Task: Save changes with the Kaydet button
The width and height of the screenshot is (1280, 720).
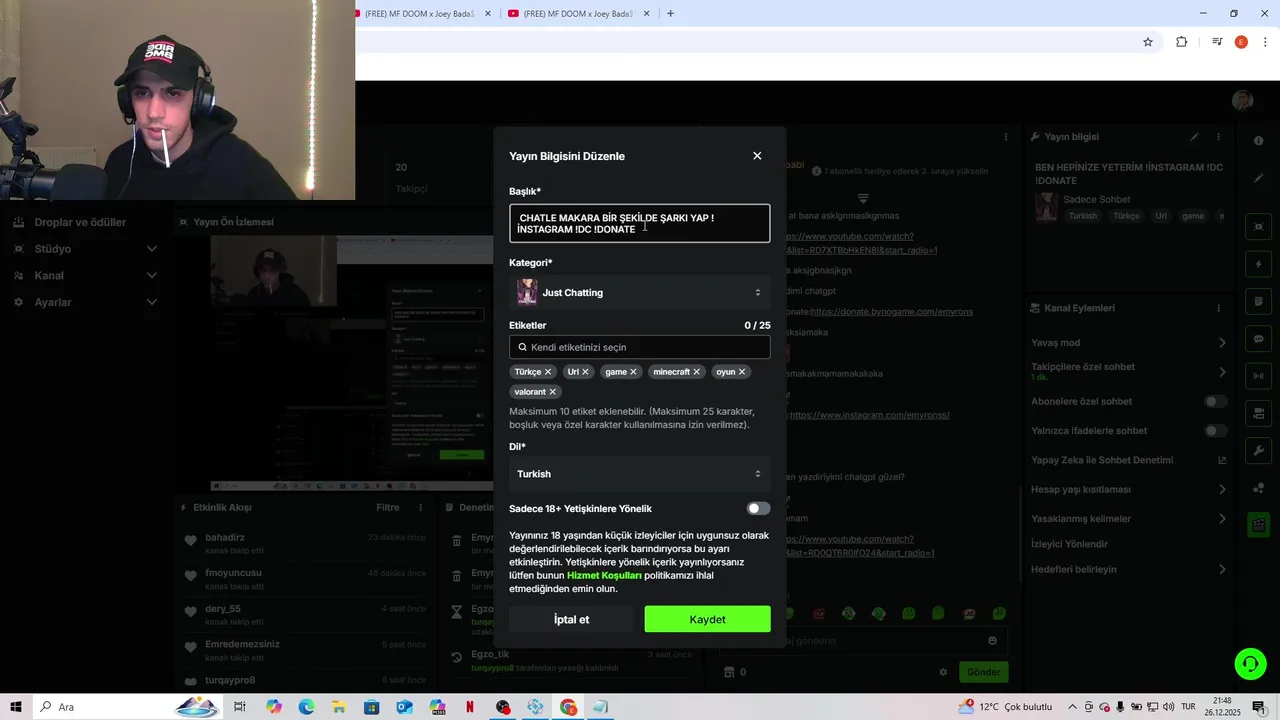Action: tap(707, 619)
